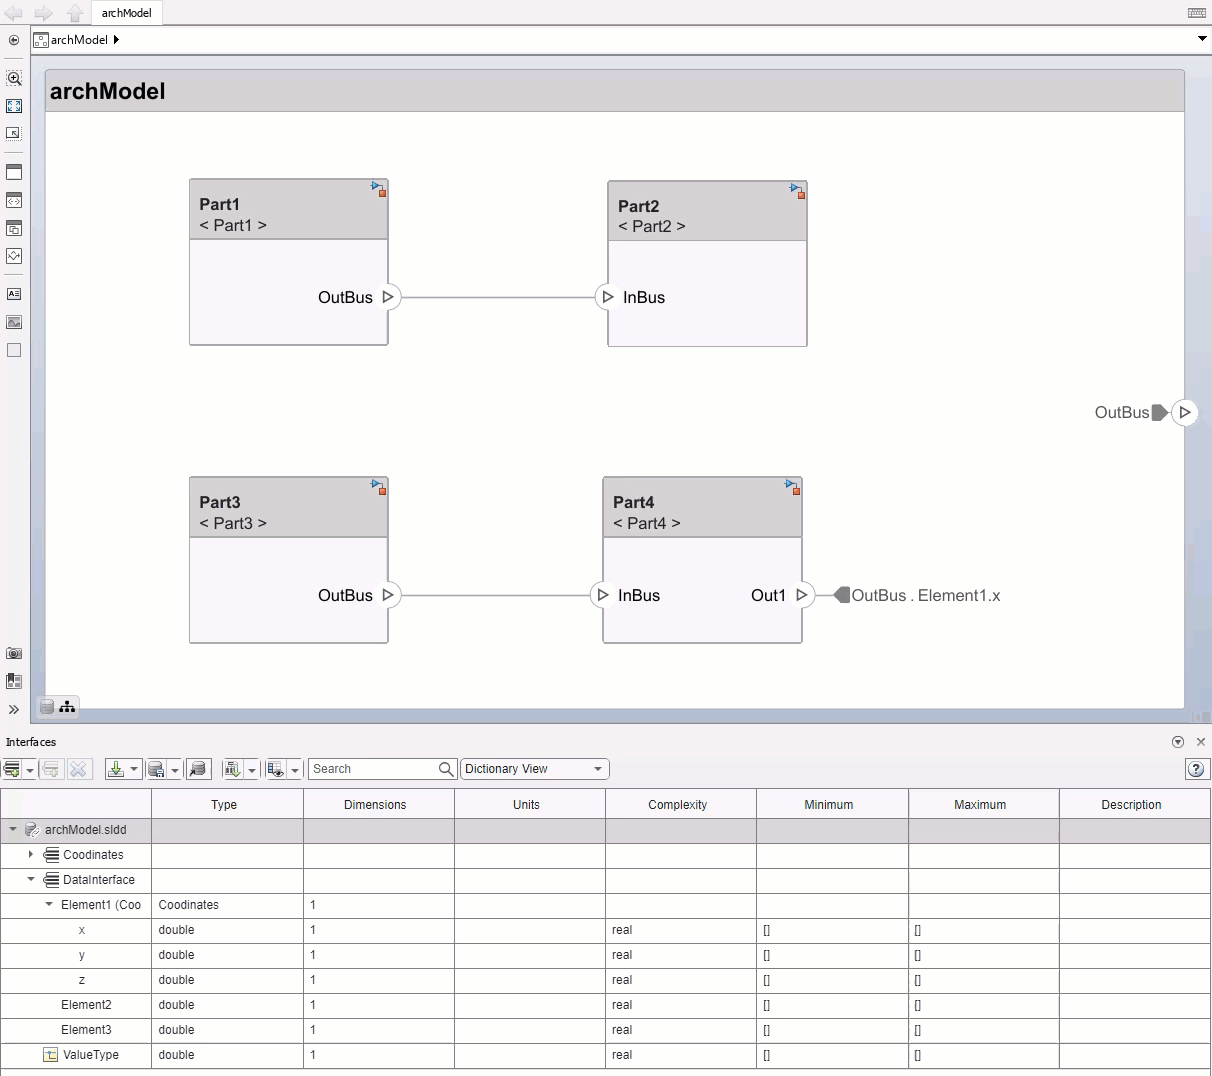
Task: Select the Component icon in the palette
Action: (14, 171)
